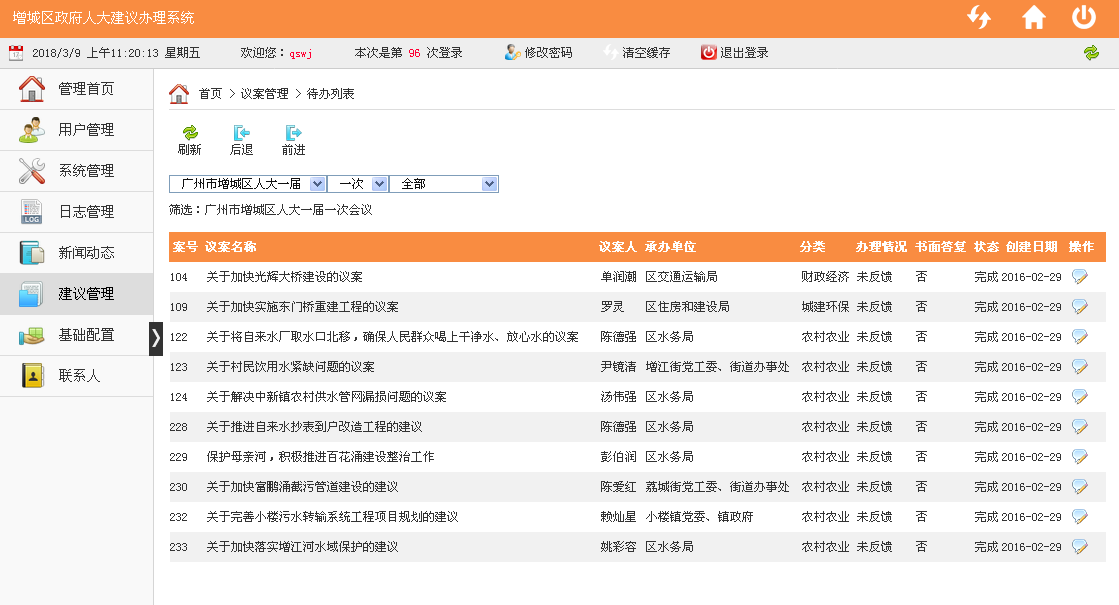The height and width of the screenshot is (605, 1119).
Task: Click proposal title 关于村民饮用水紧缺问题的议案
Action: point(290,367)
